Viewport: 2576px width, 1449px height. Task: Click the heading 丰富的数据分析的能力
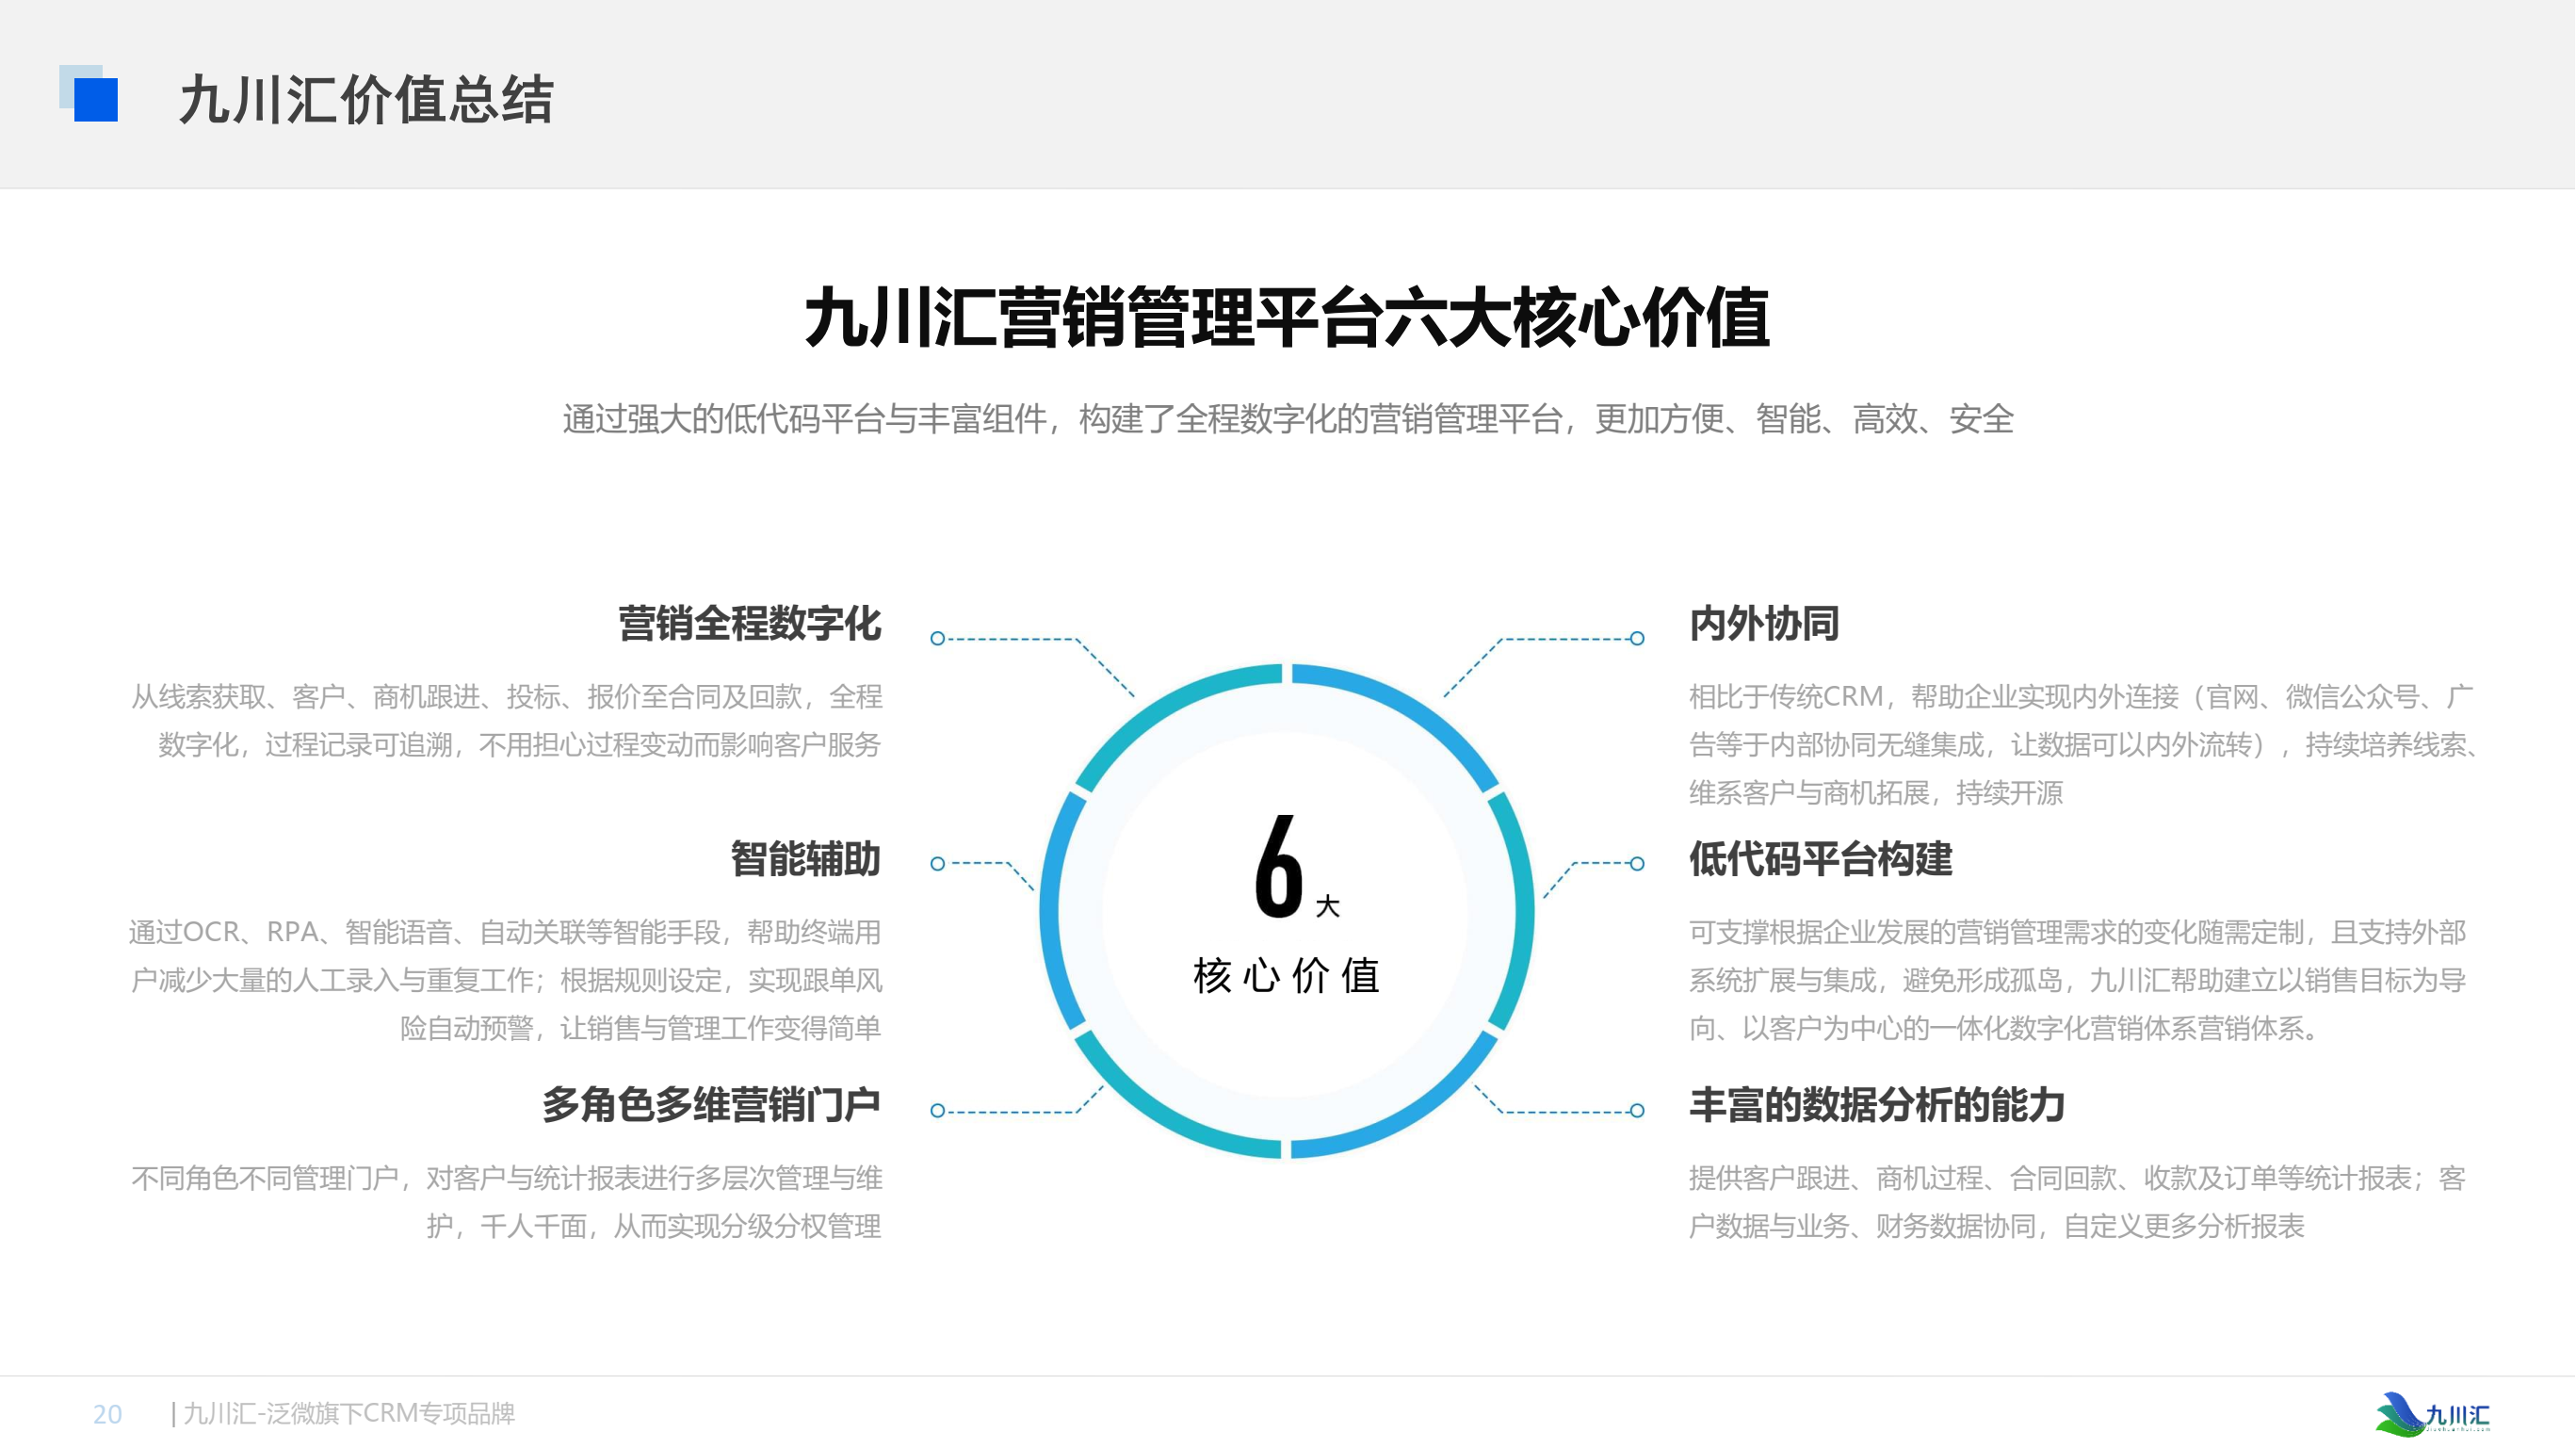point(1878,1105)
